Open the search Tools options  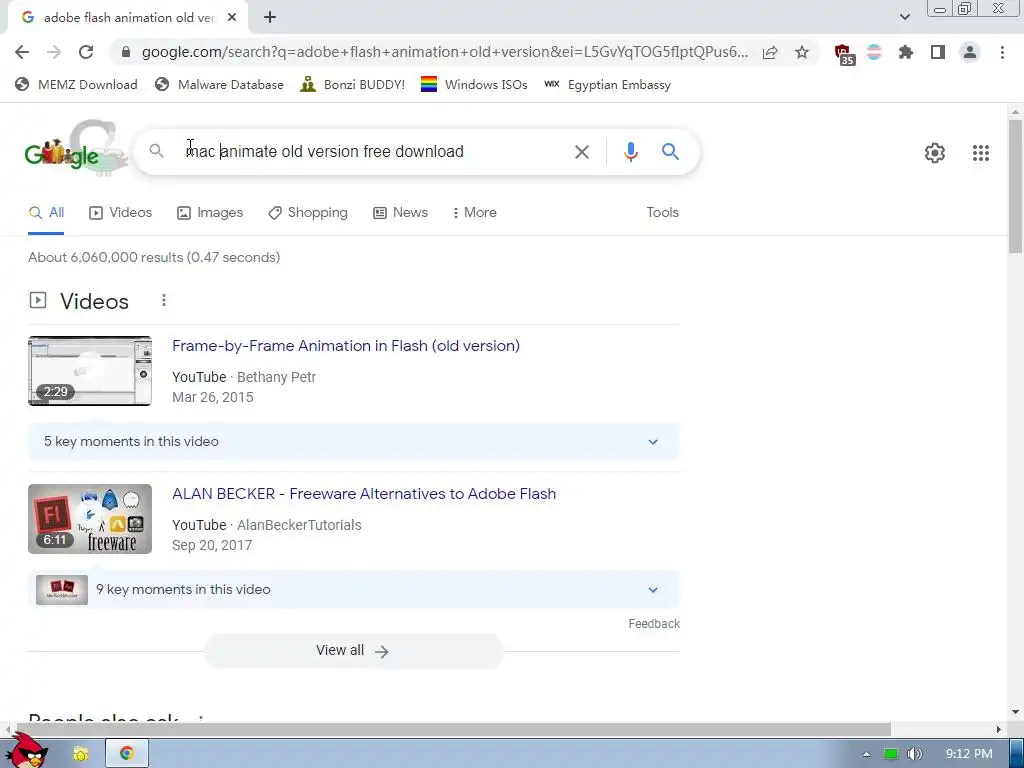[x=662, y=212]
